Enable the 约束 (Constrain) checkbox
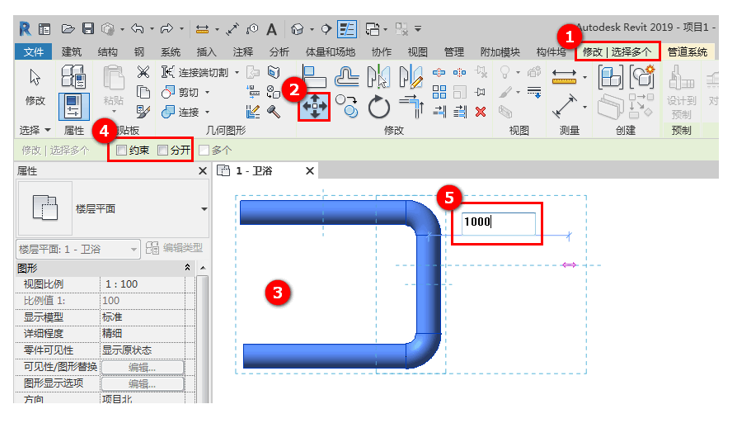The height and width of the screenshot is (445, 729). (x=122, y=150)
